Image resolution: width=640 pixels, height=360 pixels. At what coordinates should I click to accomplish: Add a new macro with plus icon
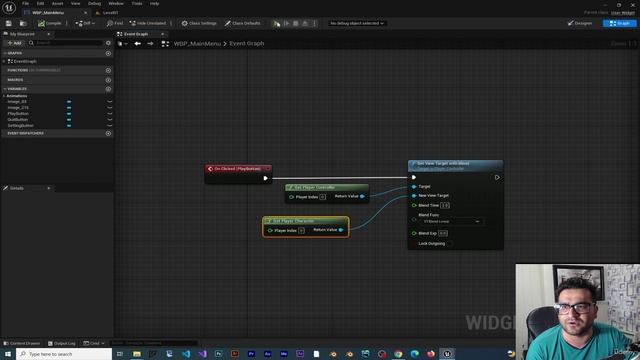click(108, 80)
